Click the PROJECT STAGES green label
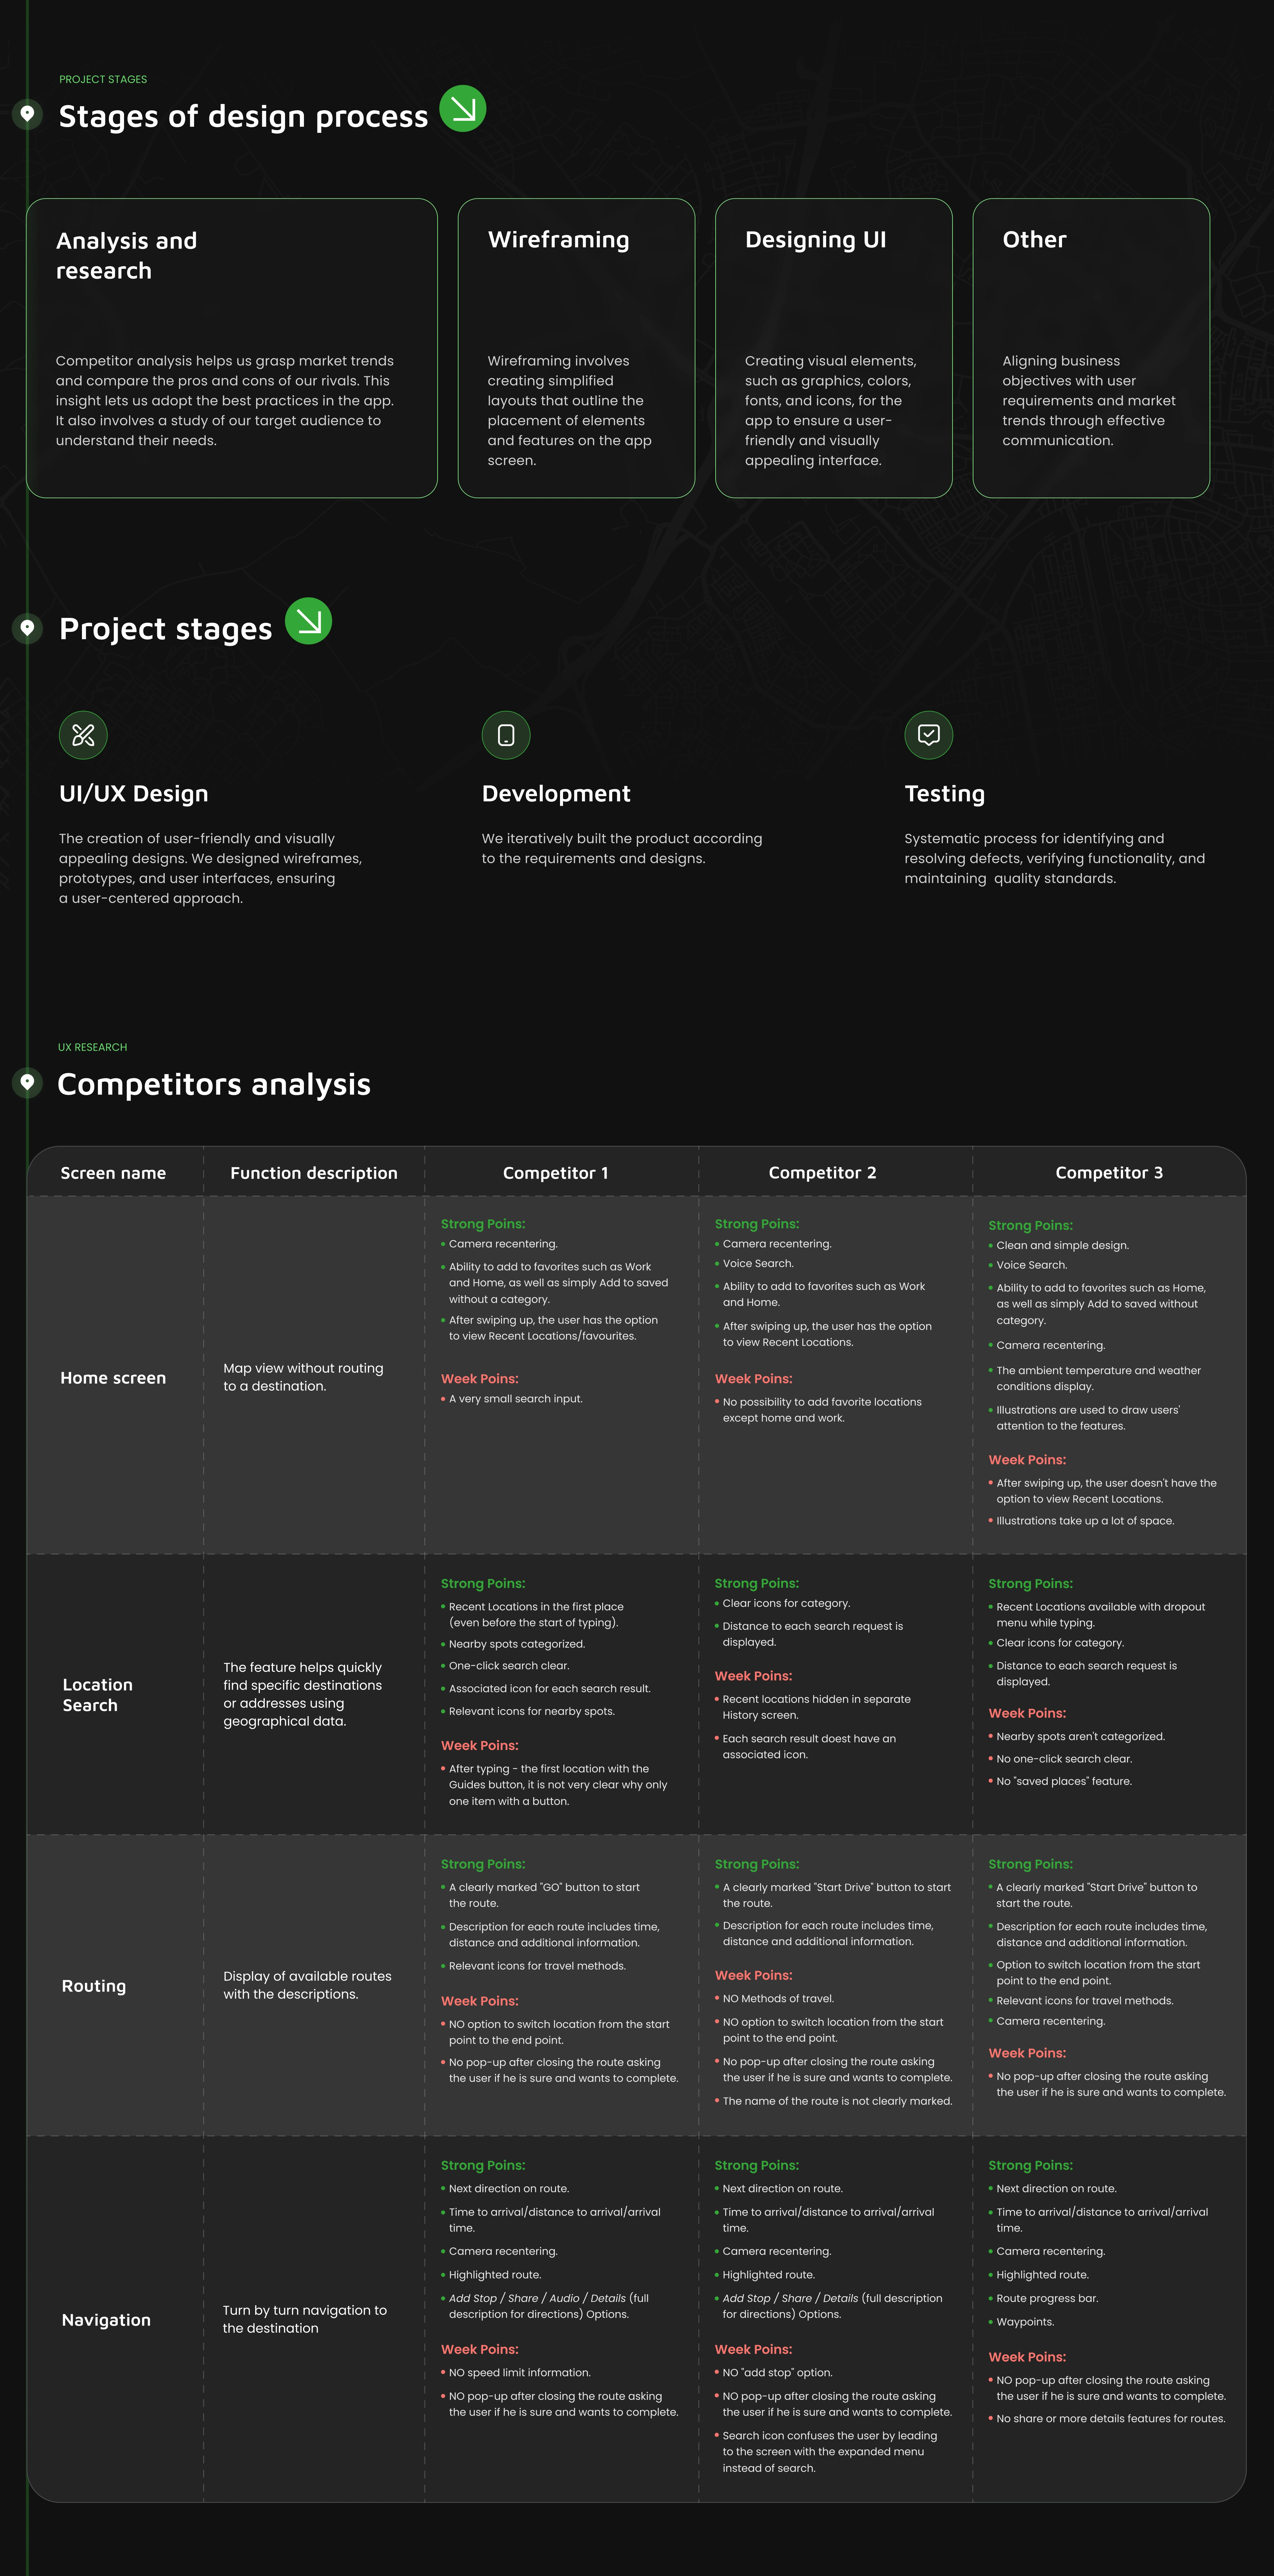This screenshot has width=1274, height=2576. click(103, 79)
